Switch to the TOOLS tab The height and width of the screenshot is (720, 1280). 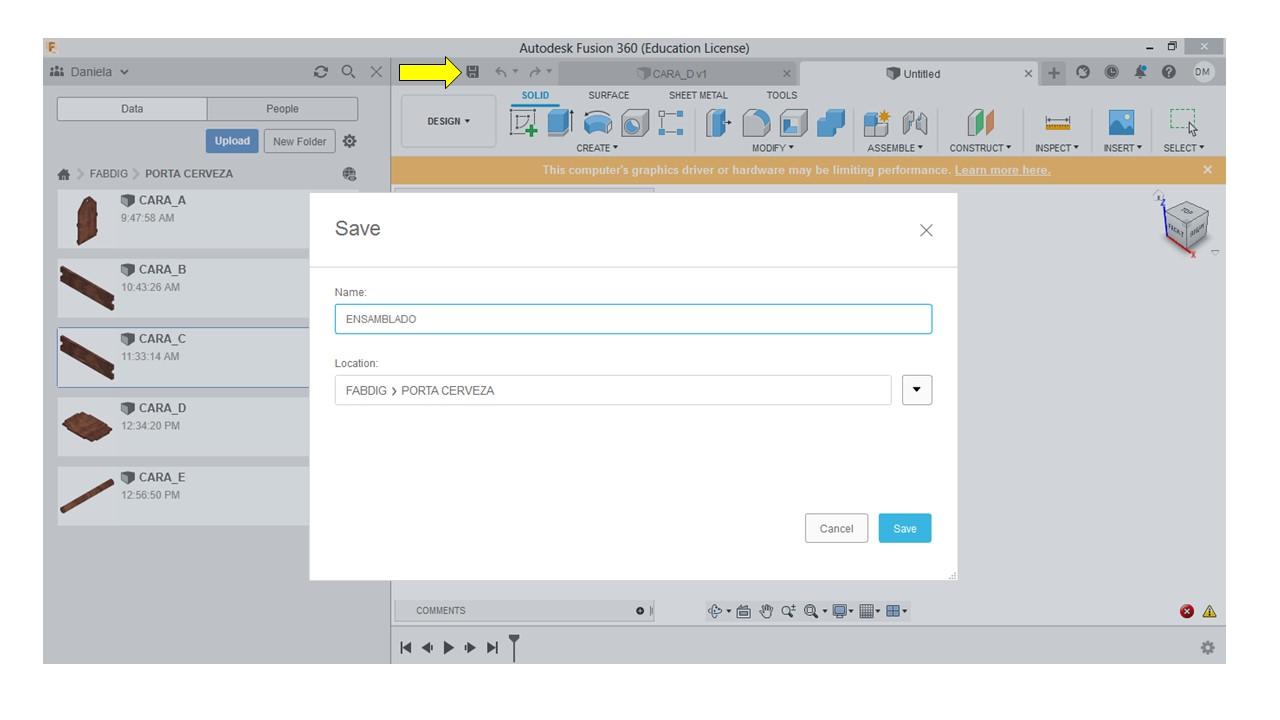pos(782,95)
